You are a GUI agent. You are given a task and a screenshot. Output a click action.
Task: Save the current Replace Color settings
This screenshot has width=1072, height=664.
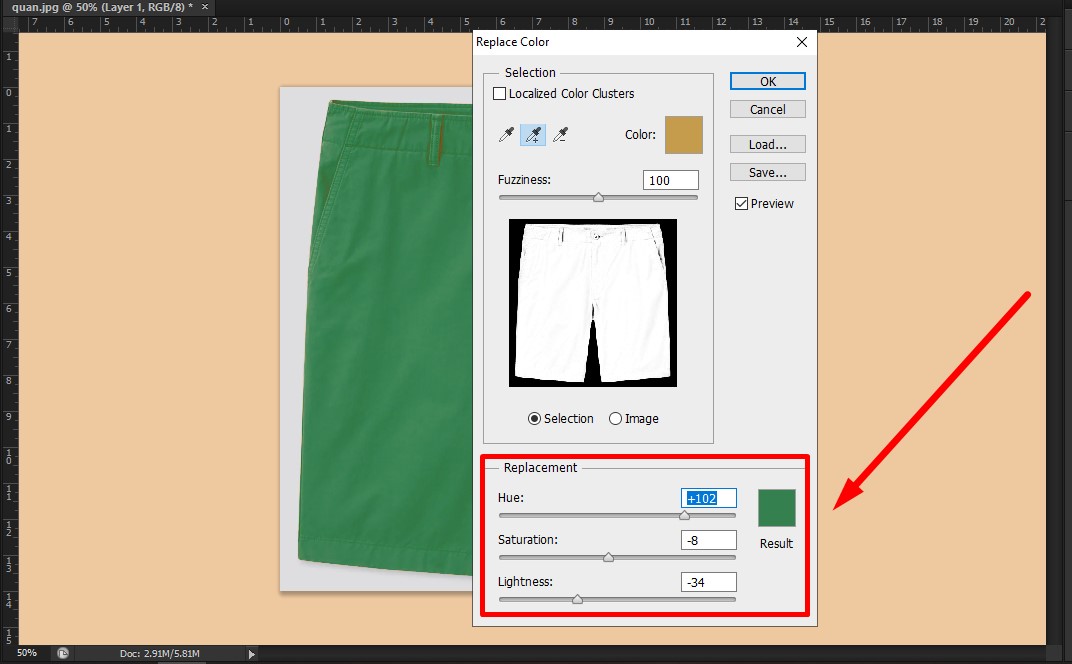[x=767, y=172]
